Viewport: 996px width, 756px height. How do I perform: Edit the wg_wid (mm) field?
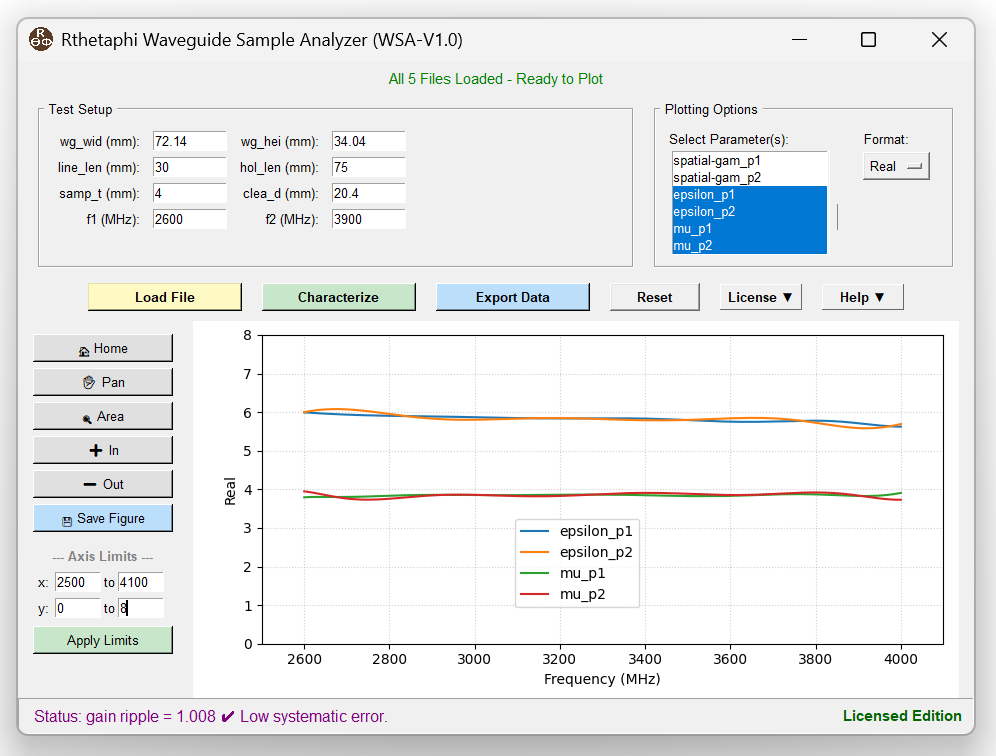coord(189,141)
